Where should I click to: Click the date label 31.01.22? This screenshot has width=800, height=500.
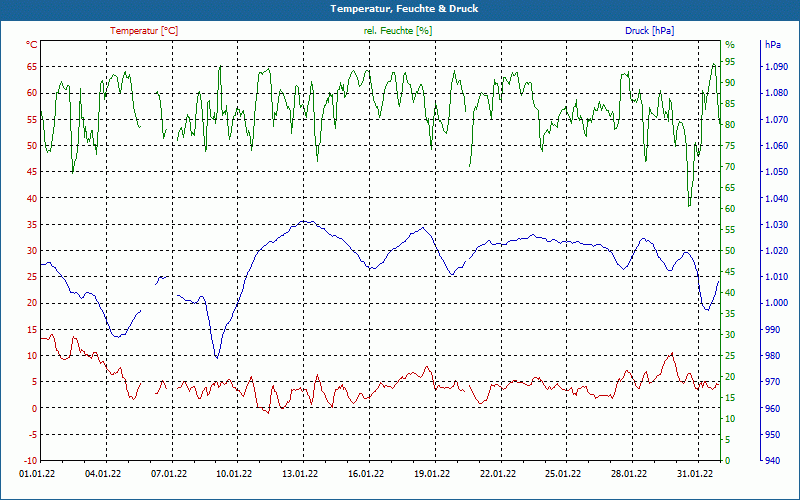coord(695,474)
